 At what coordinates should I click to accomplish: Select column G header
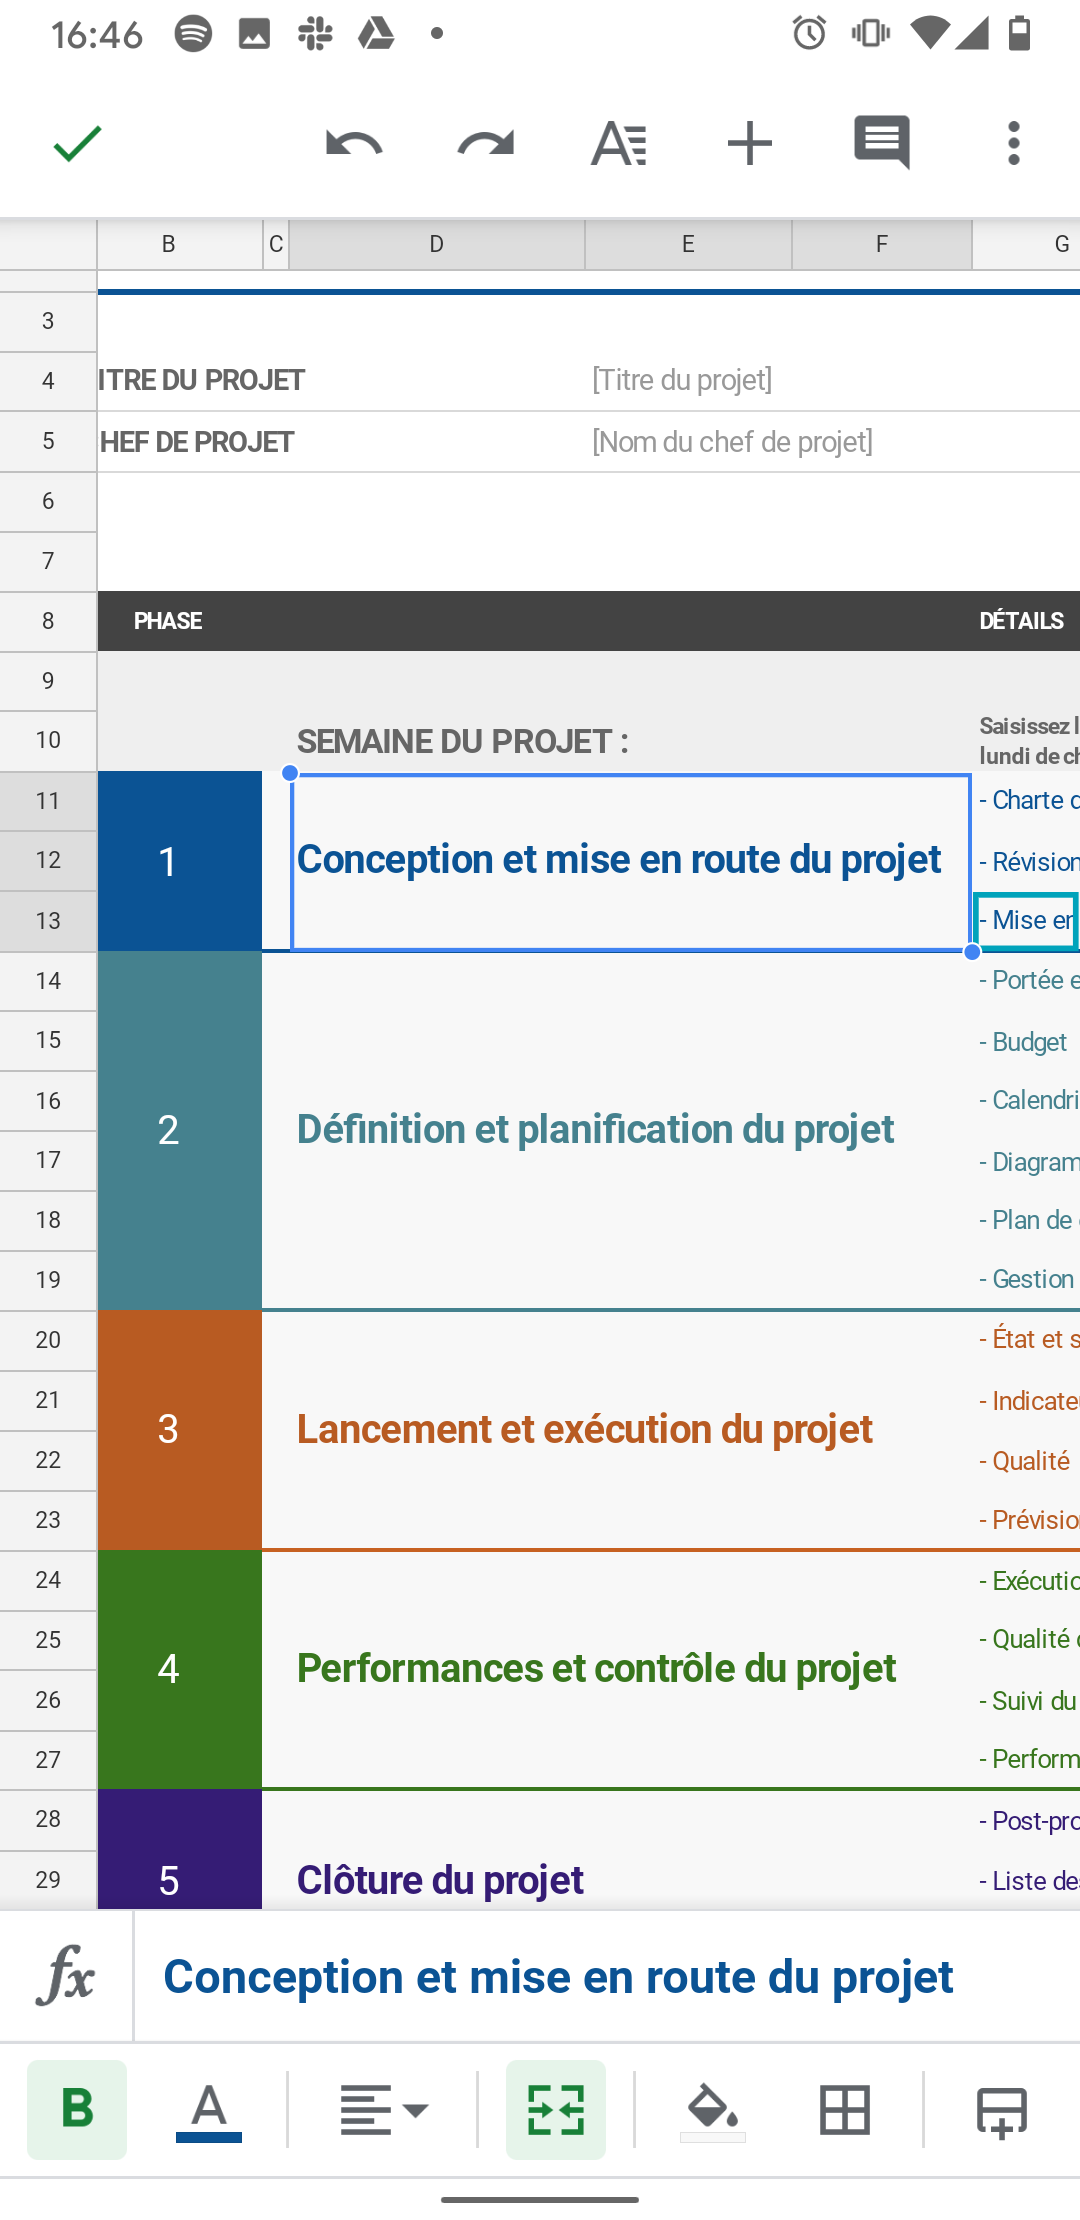click(x=1027, y=244)
